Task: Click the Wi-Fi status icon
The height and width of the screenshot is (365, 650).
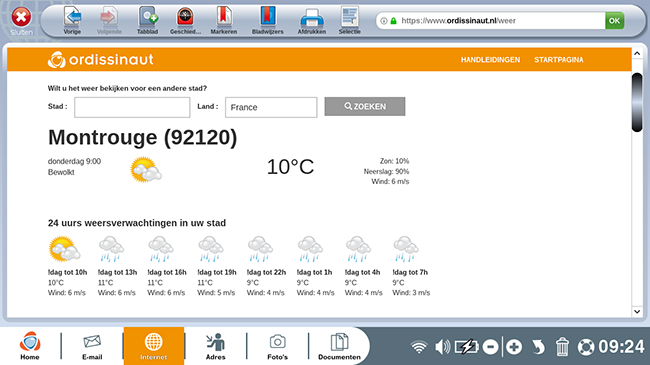Action: coord(419,347)
